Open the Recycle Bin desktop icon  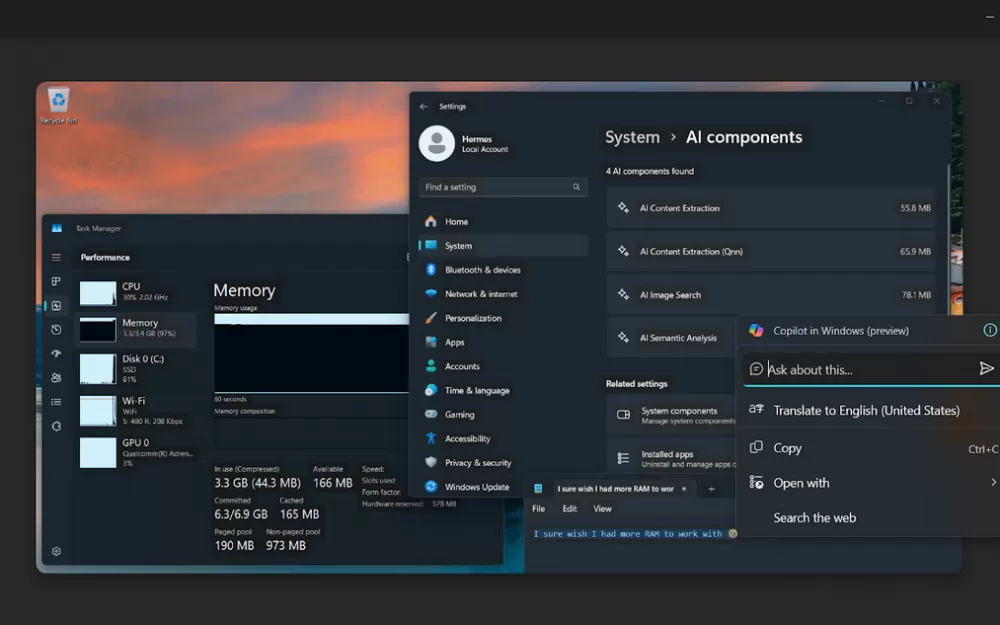click(58, 105)
